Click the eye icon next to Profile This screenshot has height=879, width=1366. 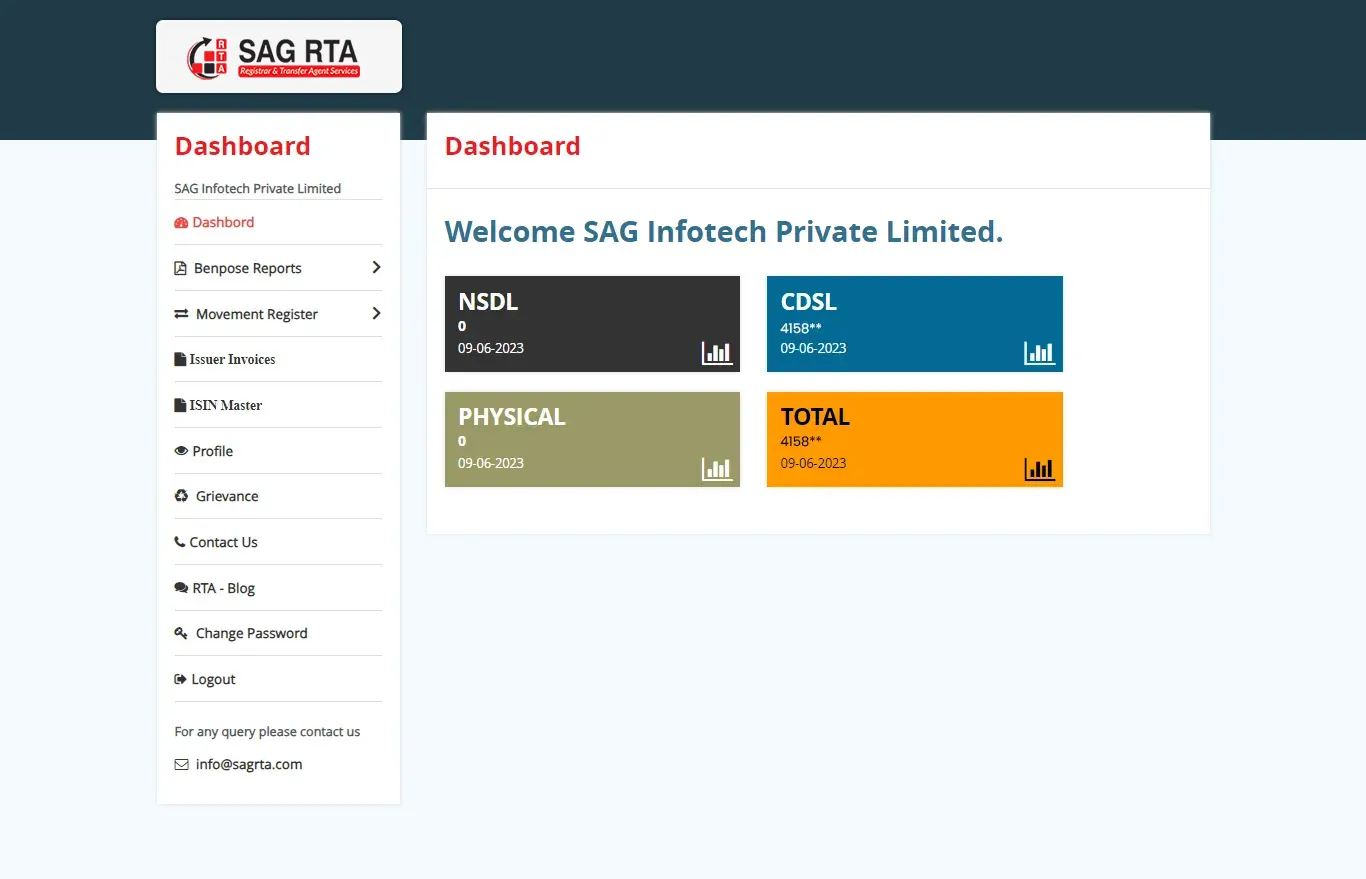[x=181, y=451]
